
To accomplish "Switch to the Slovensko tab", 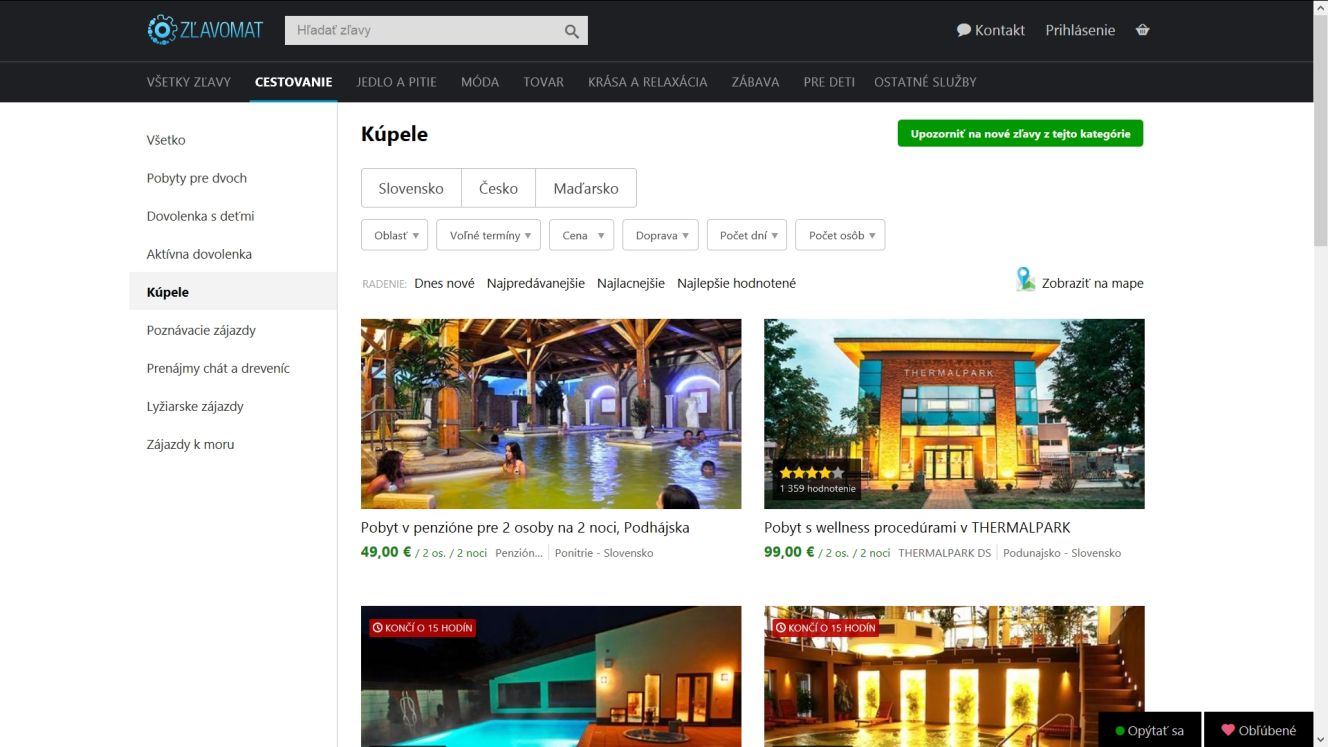I will pyautogui.click(x=411, y=188).
